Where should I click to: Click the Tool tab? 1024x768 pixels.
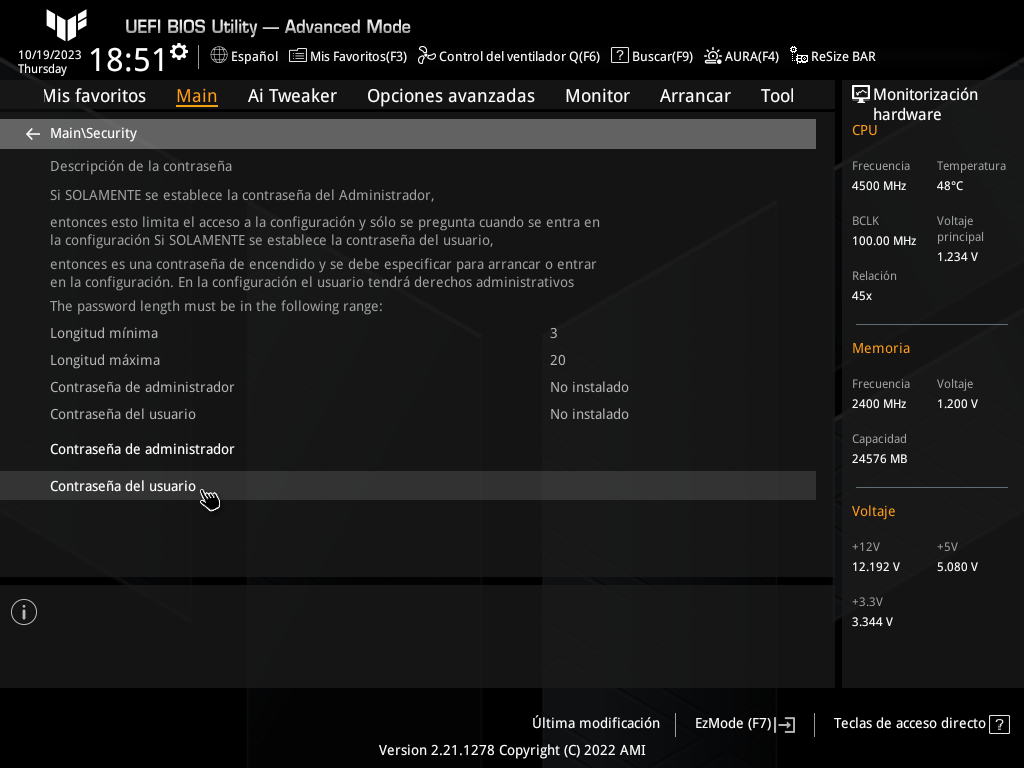[x=777, y=96]
